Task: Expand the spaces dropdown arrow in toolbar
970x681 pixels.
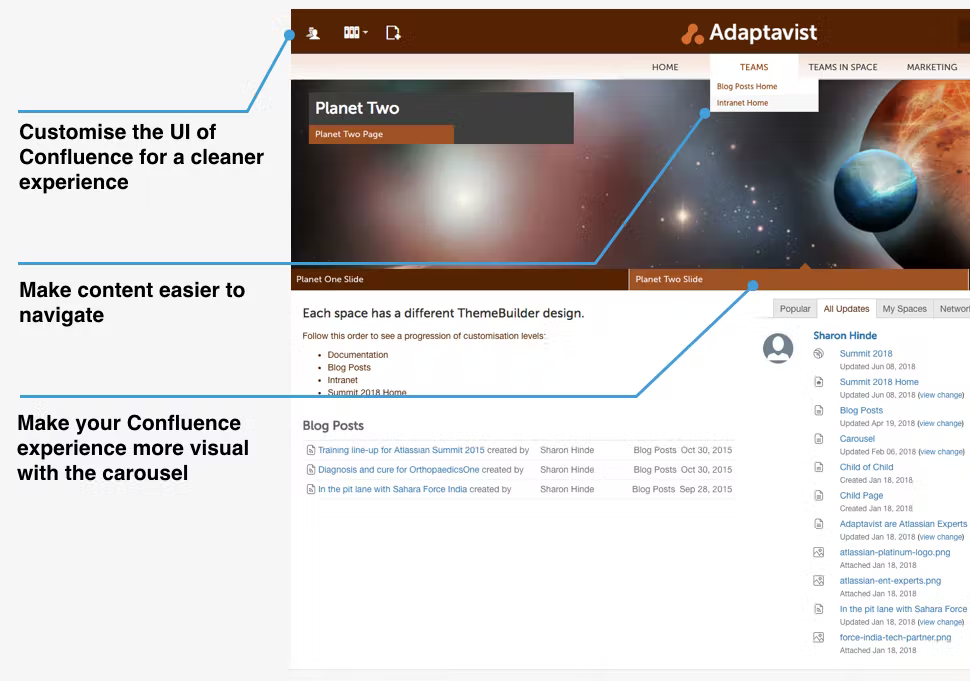Action: (x=364, y=33)
